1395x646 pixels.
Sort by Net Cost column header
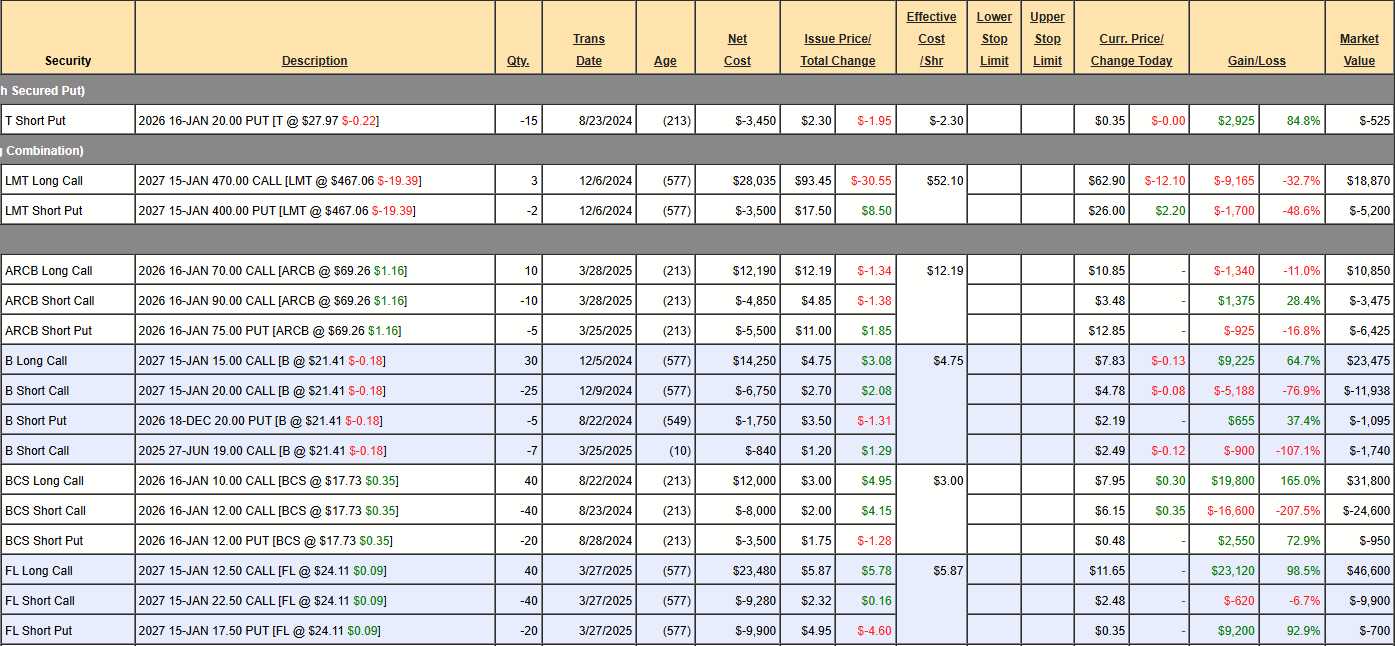click(737, 50)
